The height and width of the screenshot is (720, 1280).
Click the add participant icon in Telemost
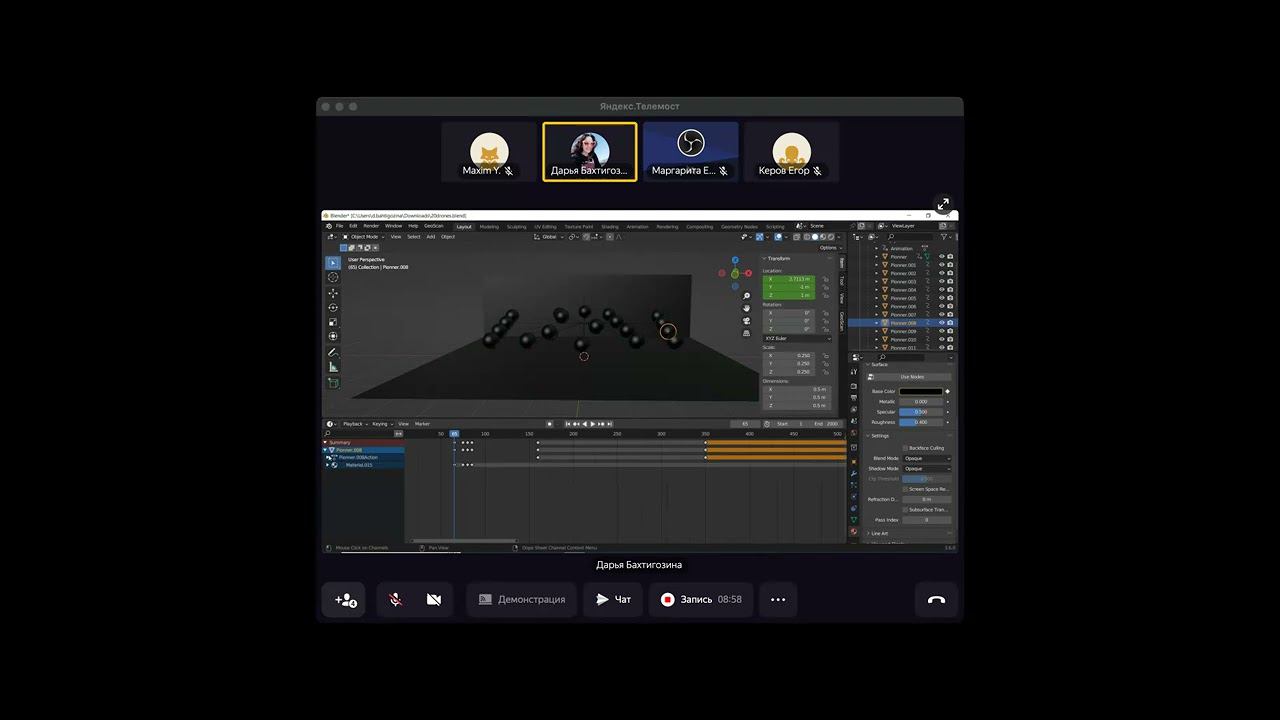344,600
